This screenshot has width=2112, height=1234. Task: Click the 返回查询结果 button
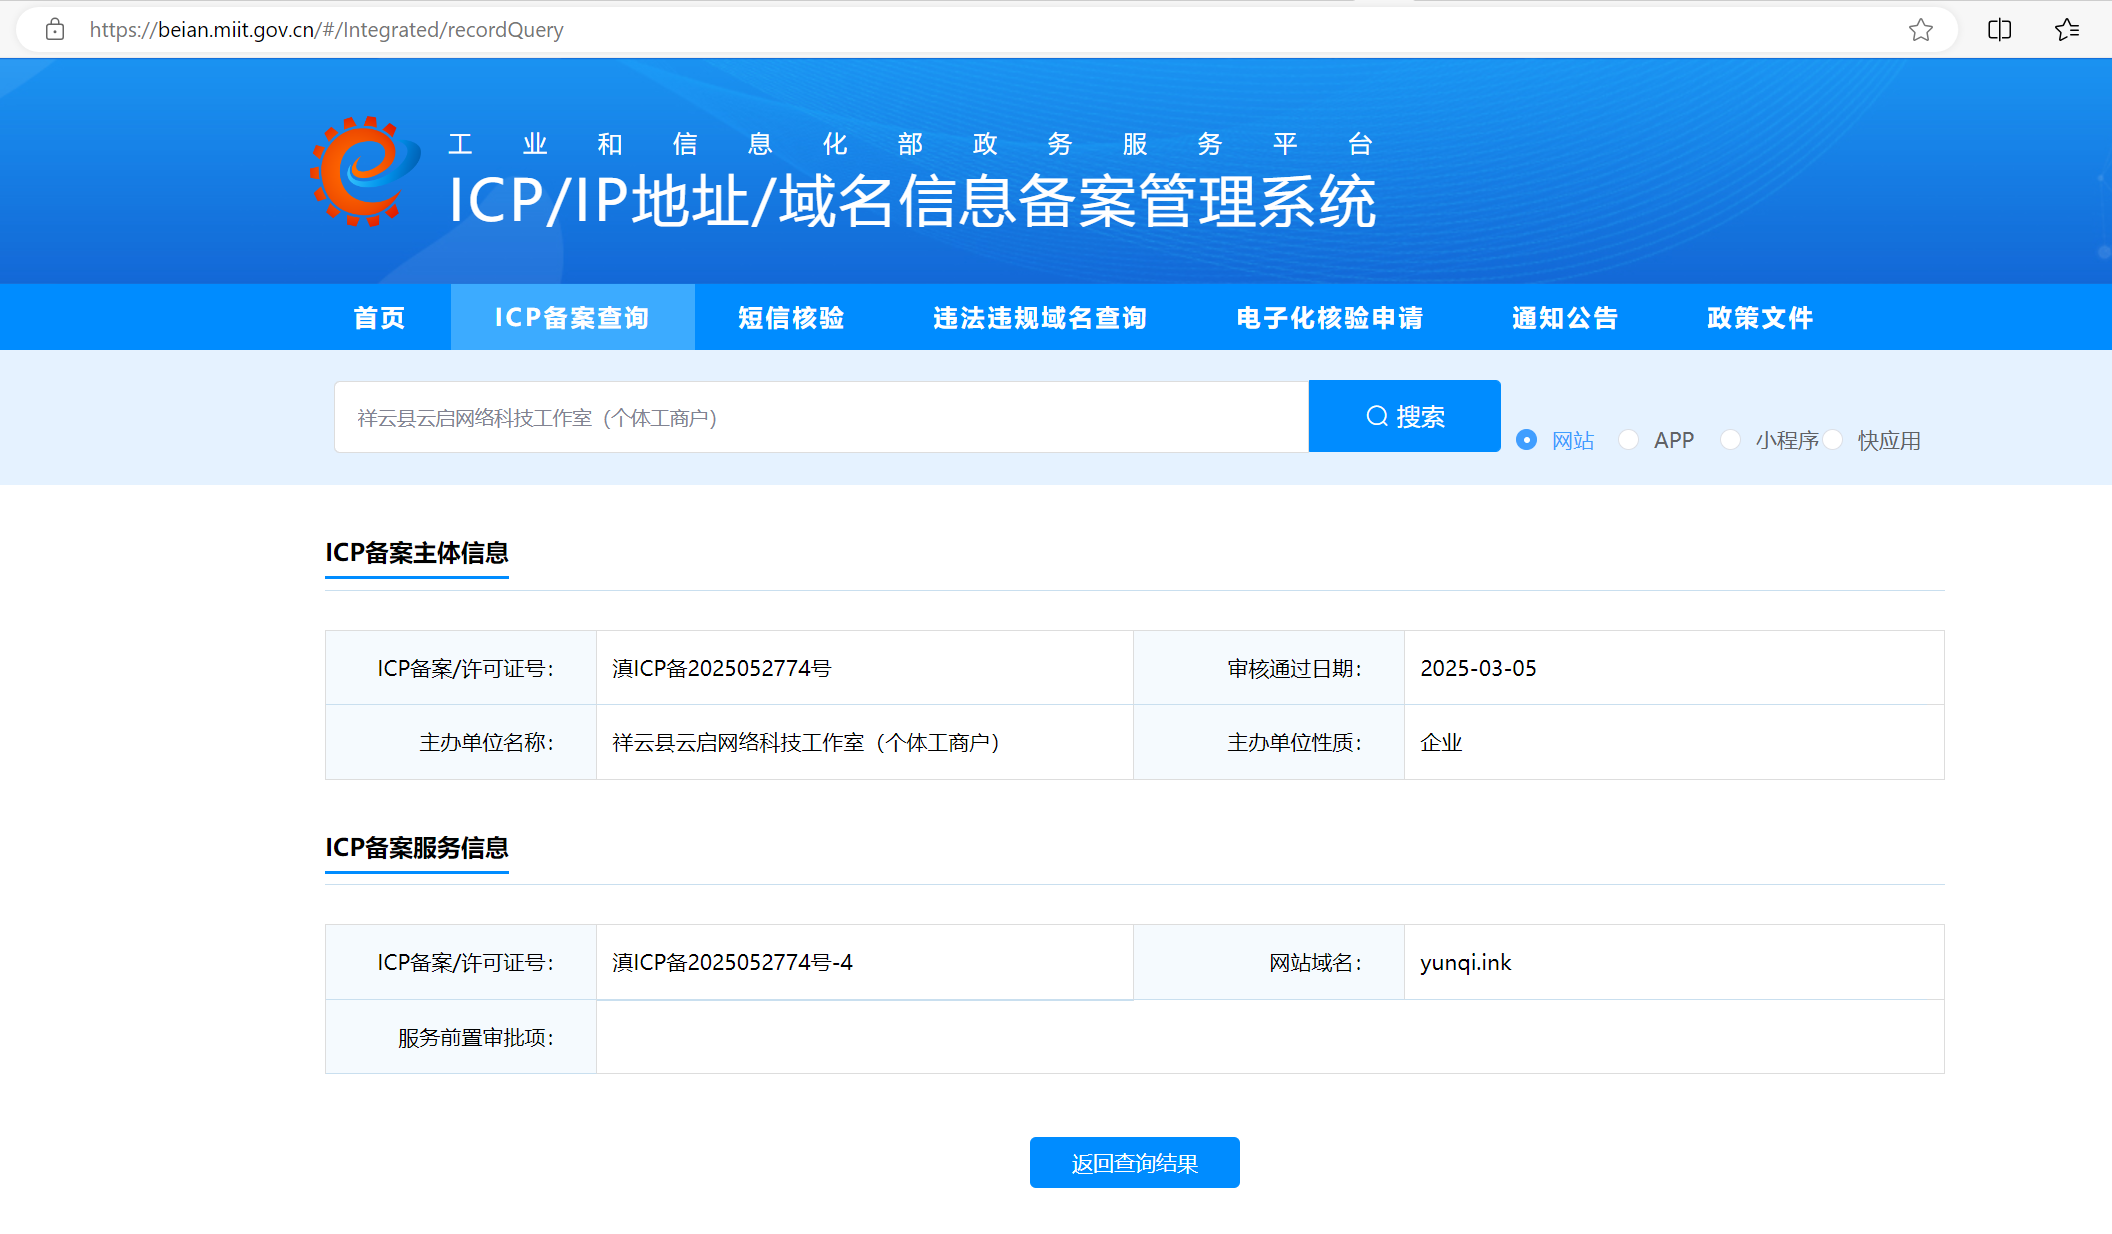pos(1134,1163)
